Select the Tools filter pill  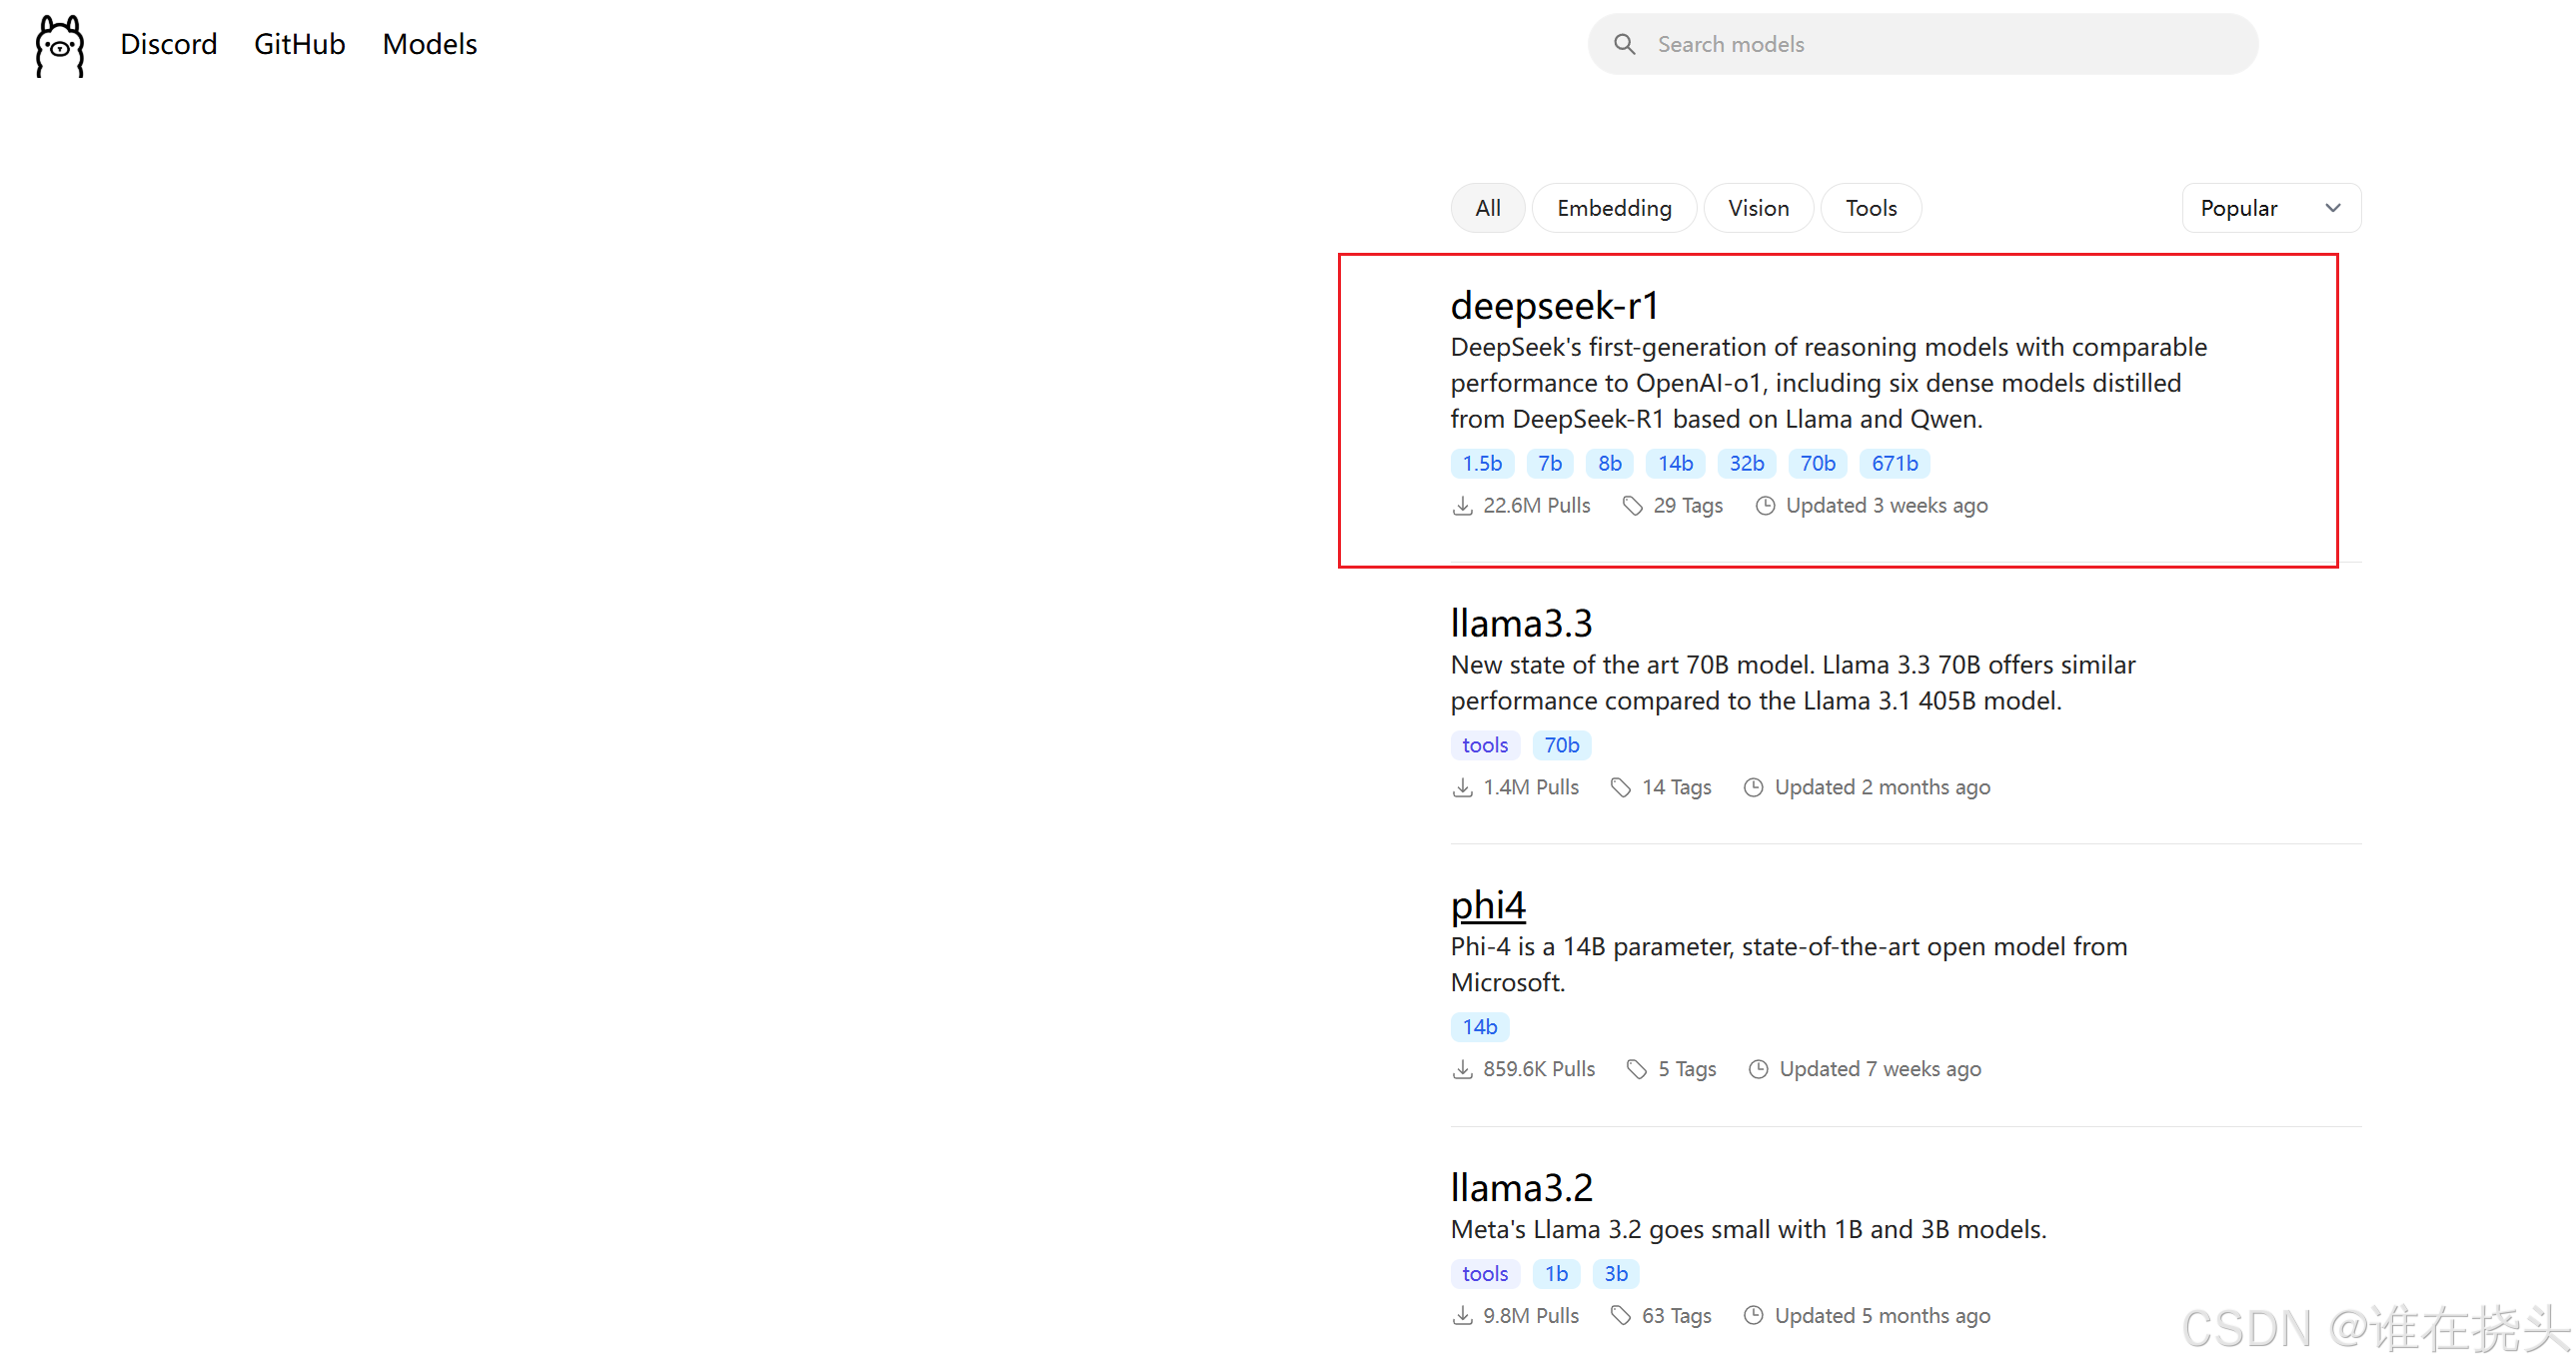1870,208
